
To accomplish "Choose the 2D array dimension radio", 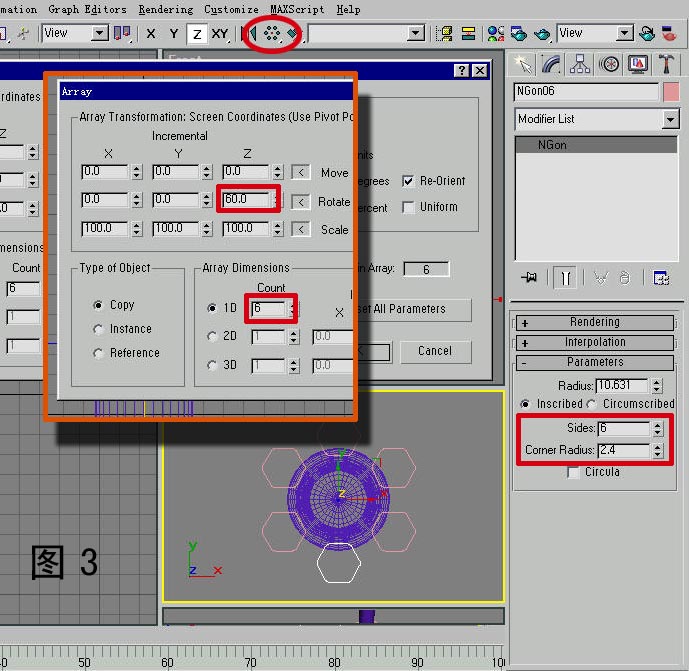I will 212,336.
